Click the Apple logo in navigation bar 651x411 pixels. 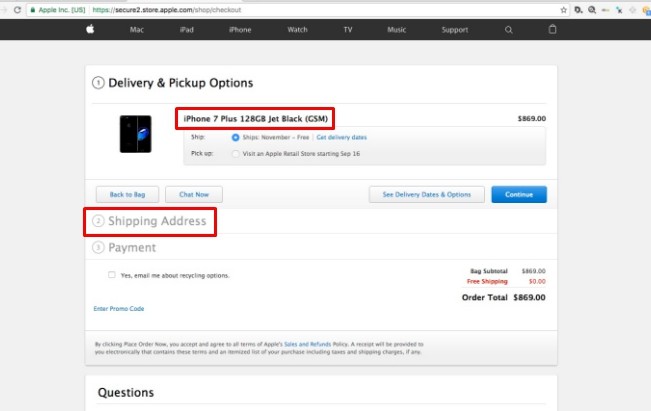[x=90, y=30]
